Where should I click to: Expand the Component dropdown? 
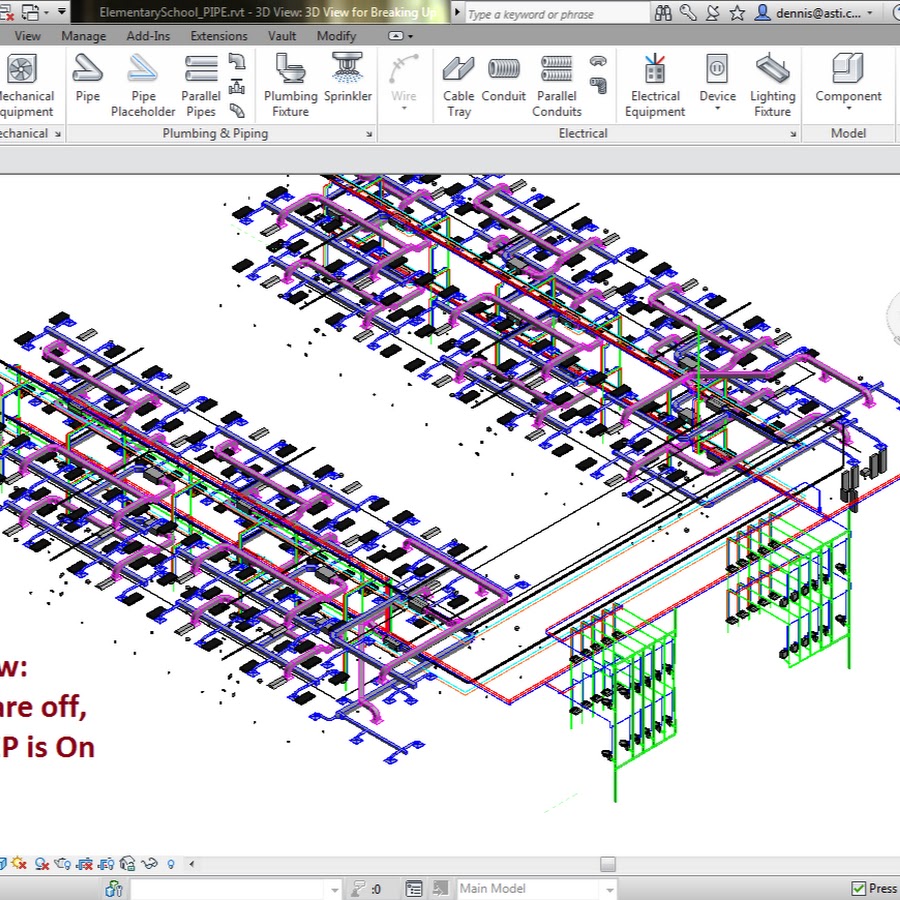848,107
